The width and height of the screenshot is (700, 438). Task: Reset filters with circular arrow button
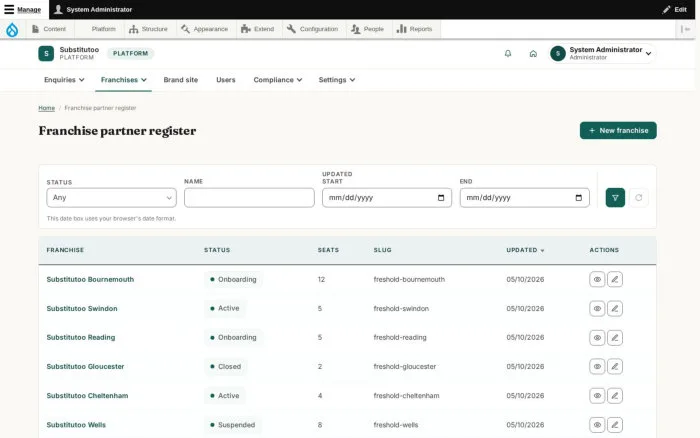coord(639,198)
